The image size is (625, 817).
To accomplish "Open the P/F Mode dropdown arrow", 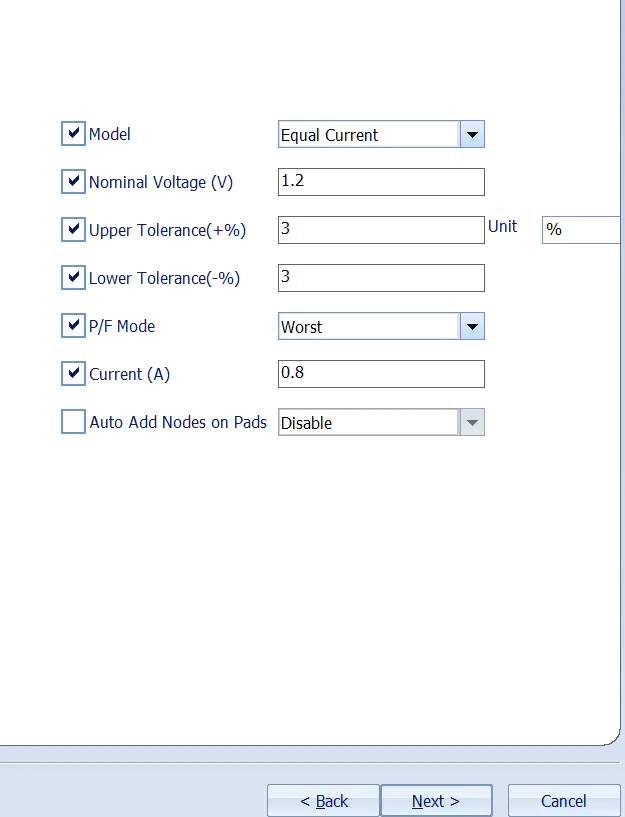I will coord(472,327).
